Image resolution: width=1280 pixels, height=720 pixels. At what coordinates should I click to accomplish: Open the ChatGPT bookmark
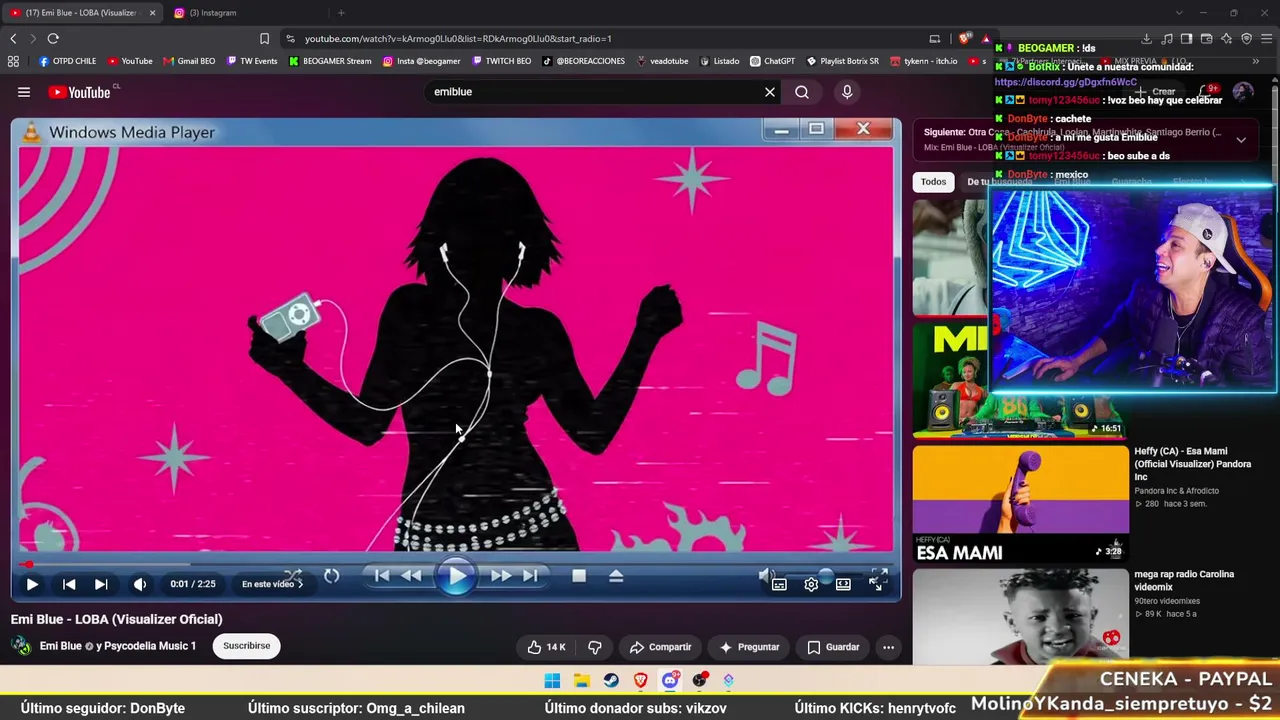773,61
